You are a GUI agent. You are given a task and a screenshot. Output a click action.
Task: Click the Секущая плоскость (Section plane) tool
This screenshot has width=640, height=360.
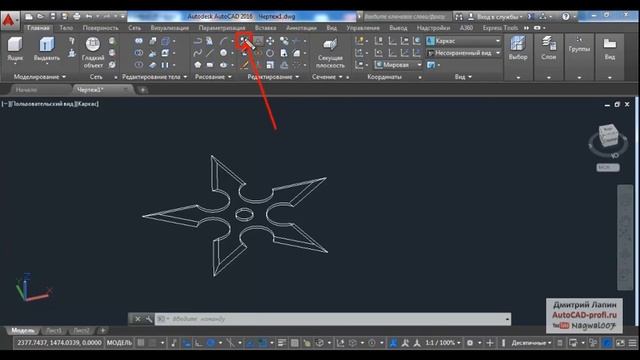(x=330, y=52)
